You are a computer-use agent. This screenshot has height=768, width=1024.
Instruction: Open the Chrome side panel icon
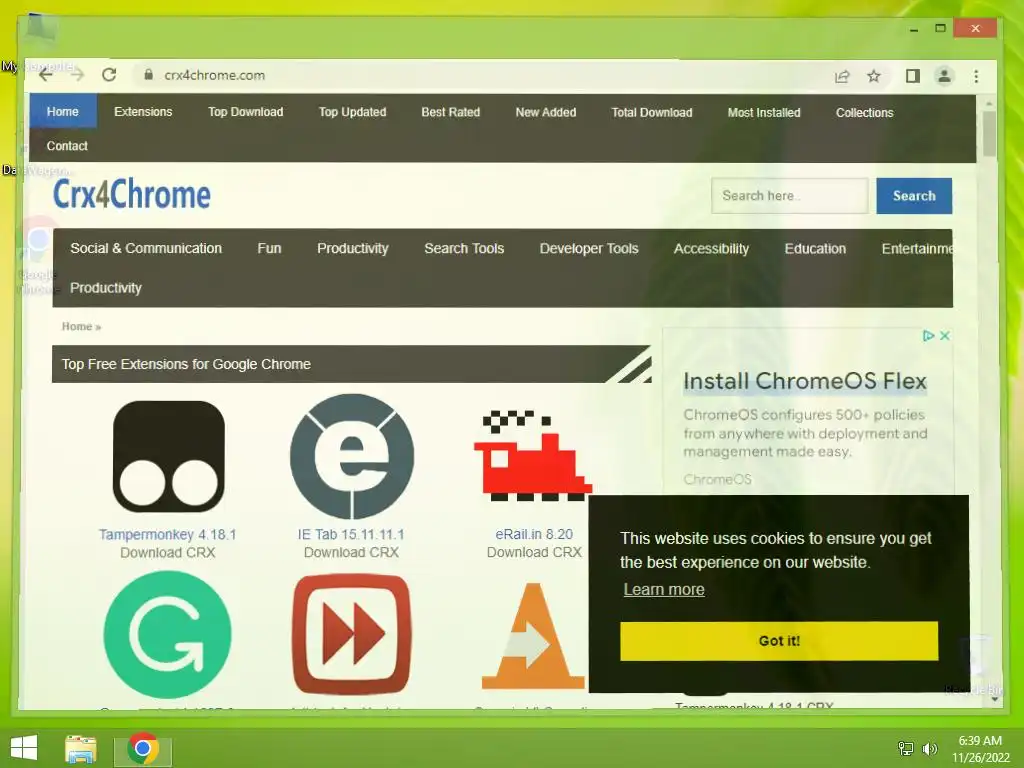tap(913, 76)
